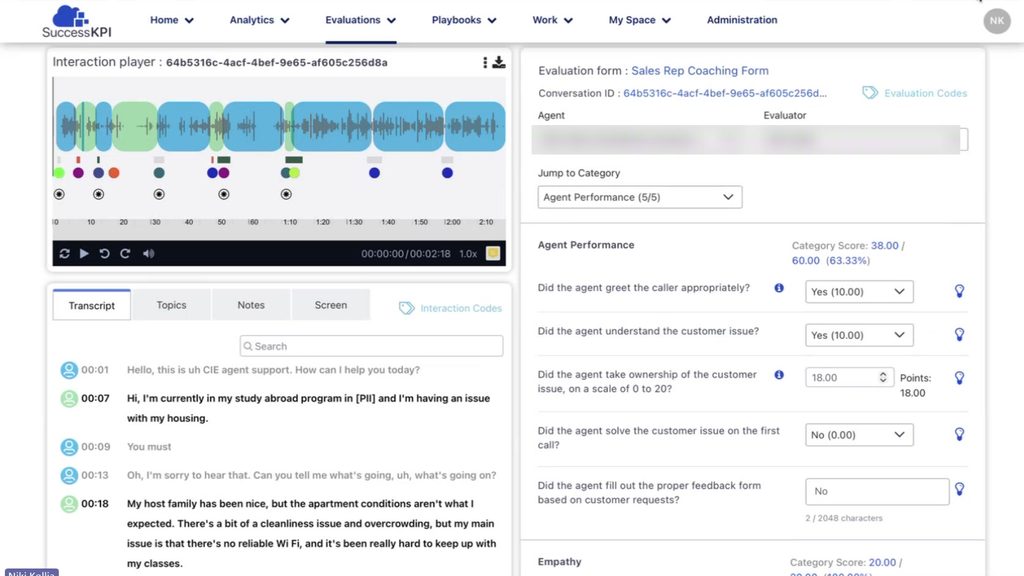This screenshot has height=576, width=1024.
Task: Click the rewind (skip back) icon
Action: pos(104,253)
